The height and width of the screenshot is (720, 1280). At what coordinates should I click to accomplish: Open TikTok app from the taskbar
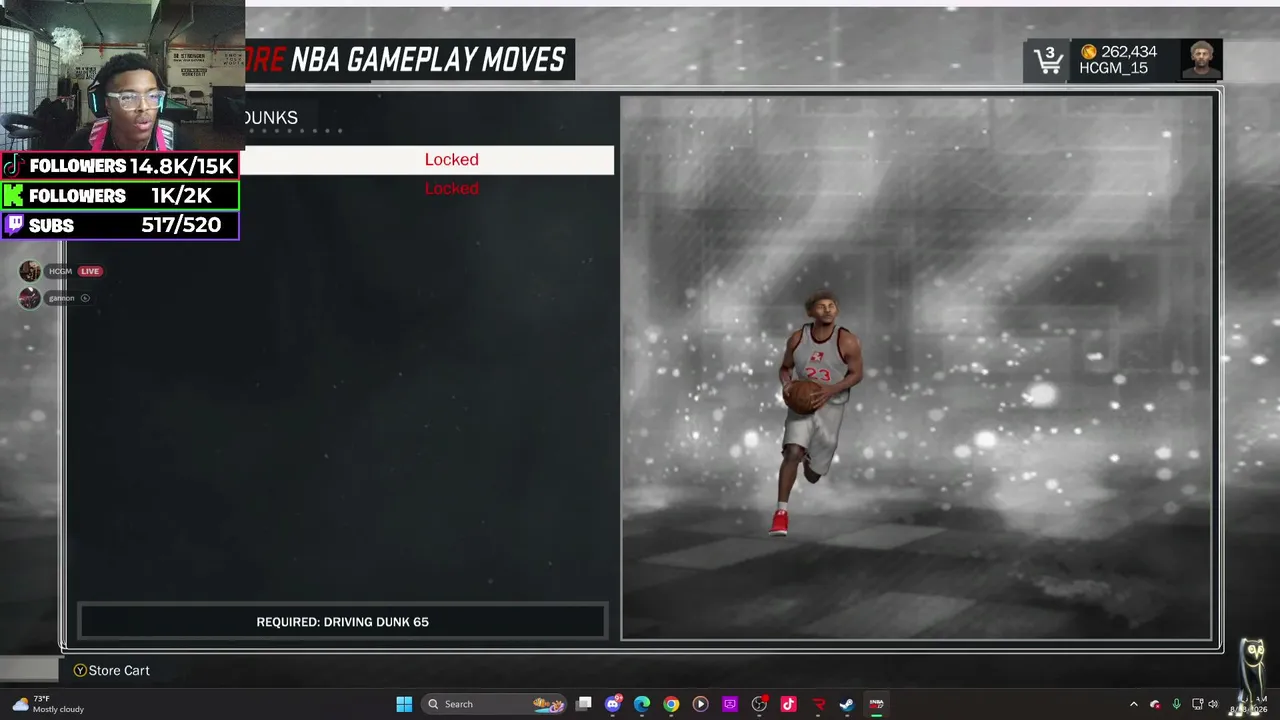tap(788, 704)
